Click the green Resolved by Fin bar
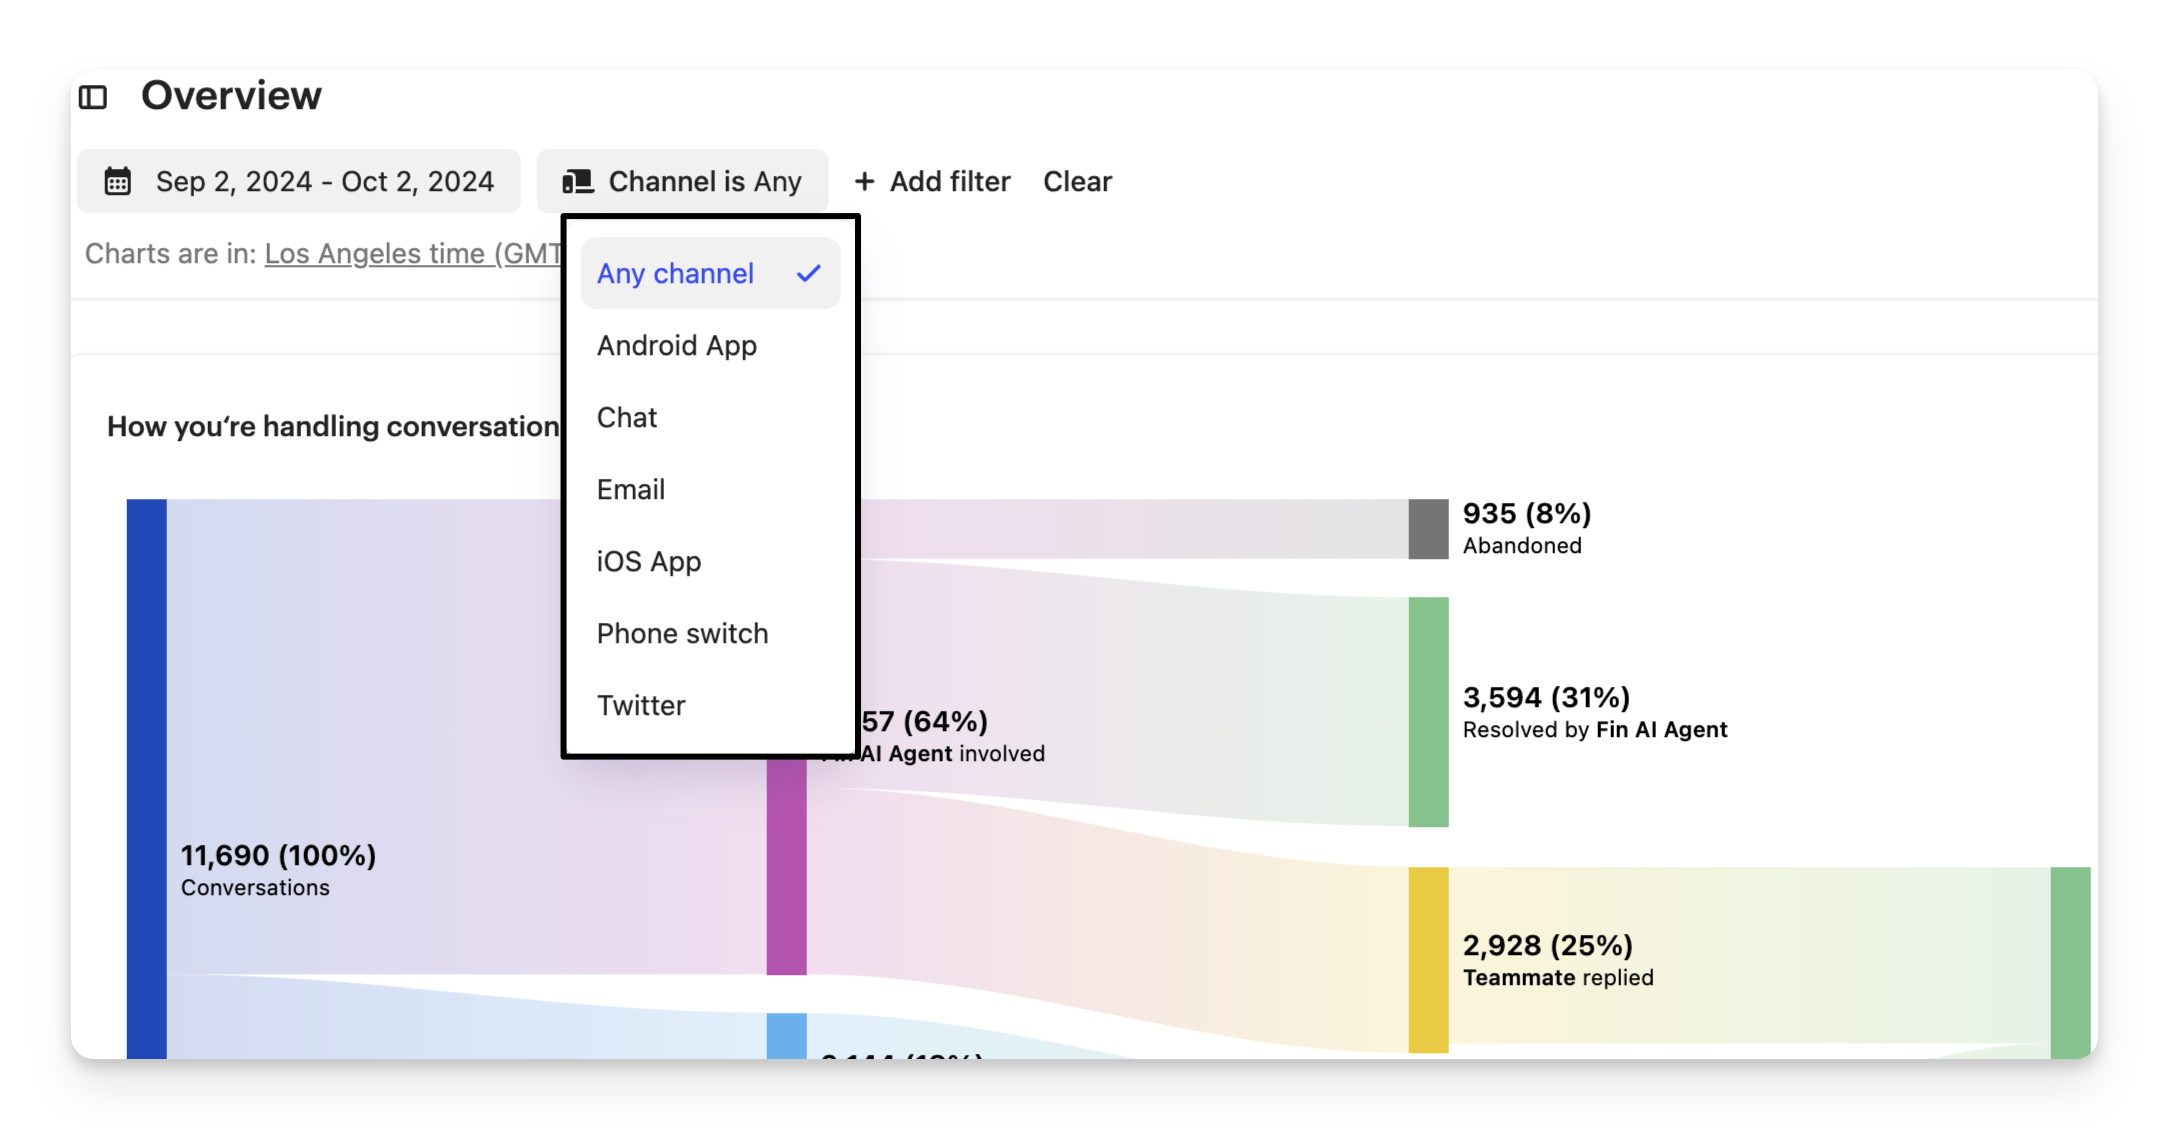The image size is (2169, 1130). tap(1428, 711)
